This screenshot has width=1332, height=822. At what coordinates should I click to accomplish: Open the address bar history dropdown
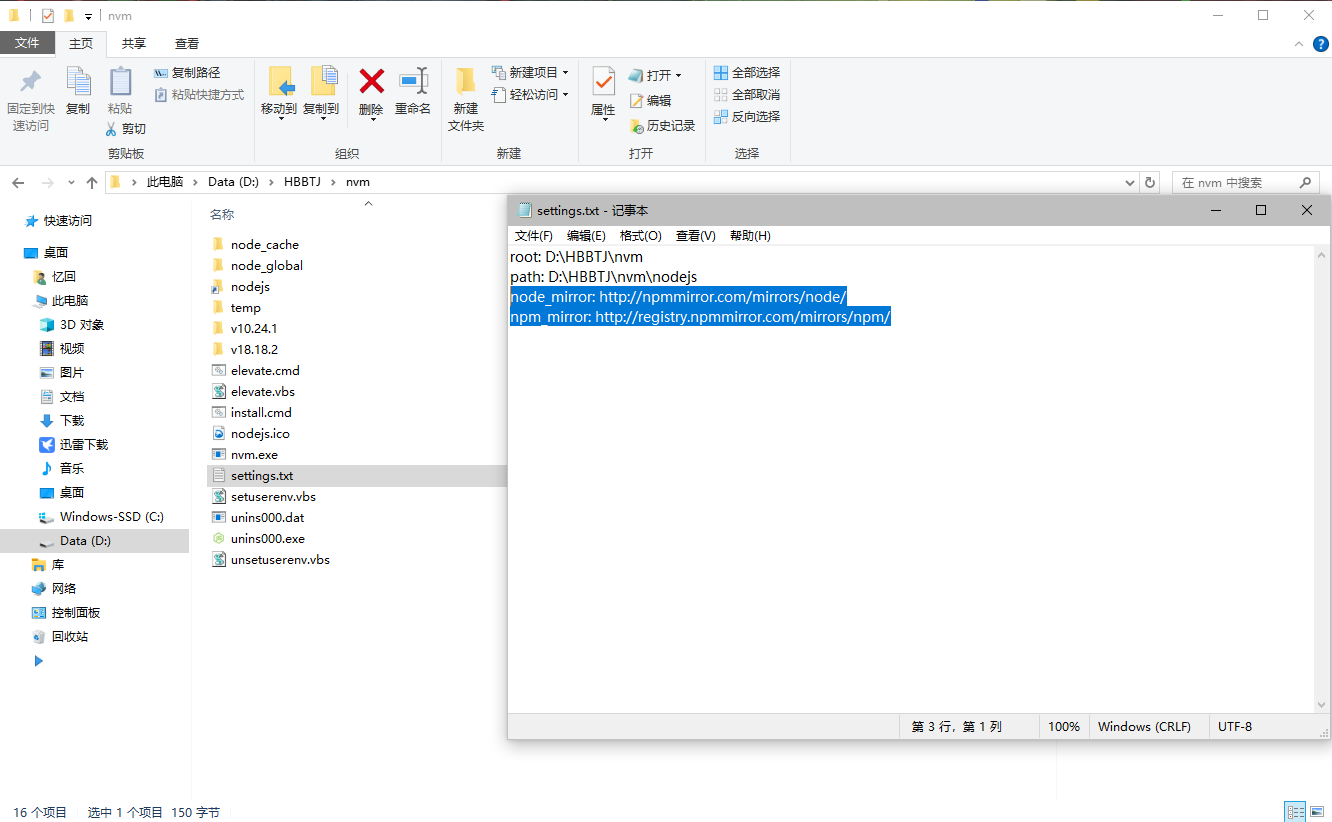(x=1130, y=183)
